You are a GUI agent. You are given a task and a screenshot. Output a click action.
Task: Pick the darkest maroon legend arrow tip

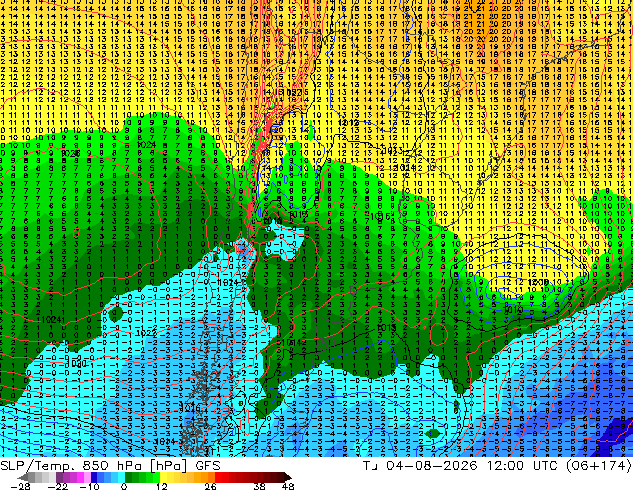[x=288, y=477]
